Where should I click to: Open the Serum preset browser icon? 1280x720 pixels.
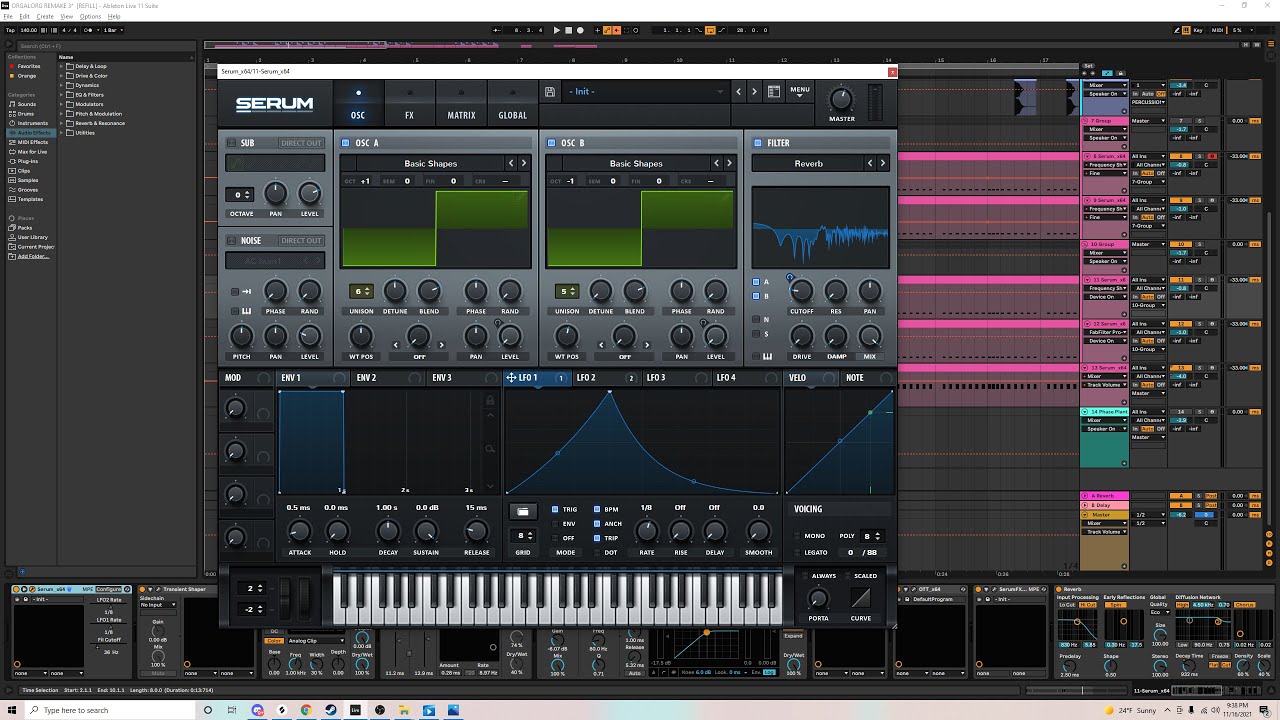(x=773, y=92)
